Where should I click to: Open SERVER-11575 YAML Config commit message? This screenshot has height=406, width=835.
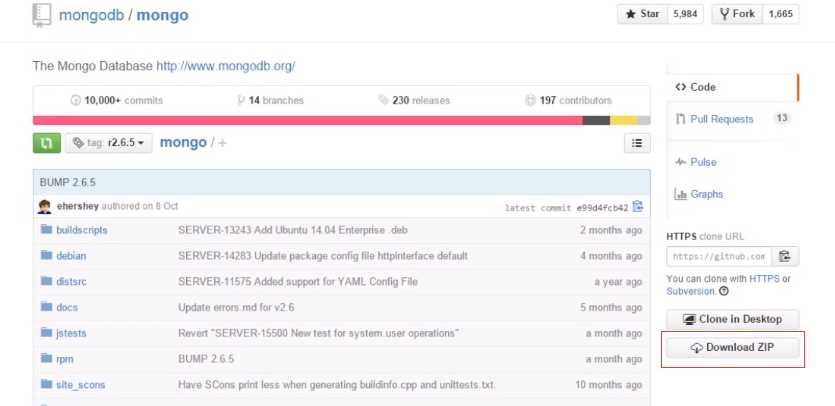pos(298,281)
